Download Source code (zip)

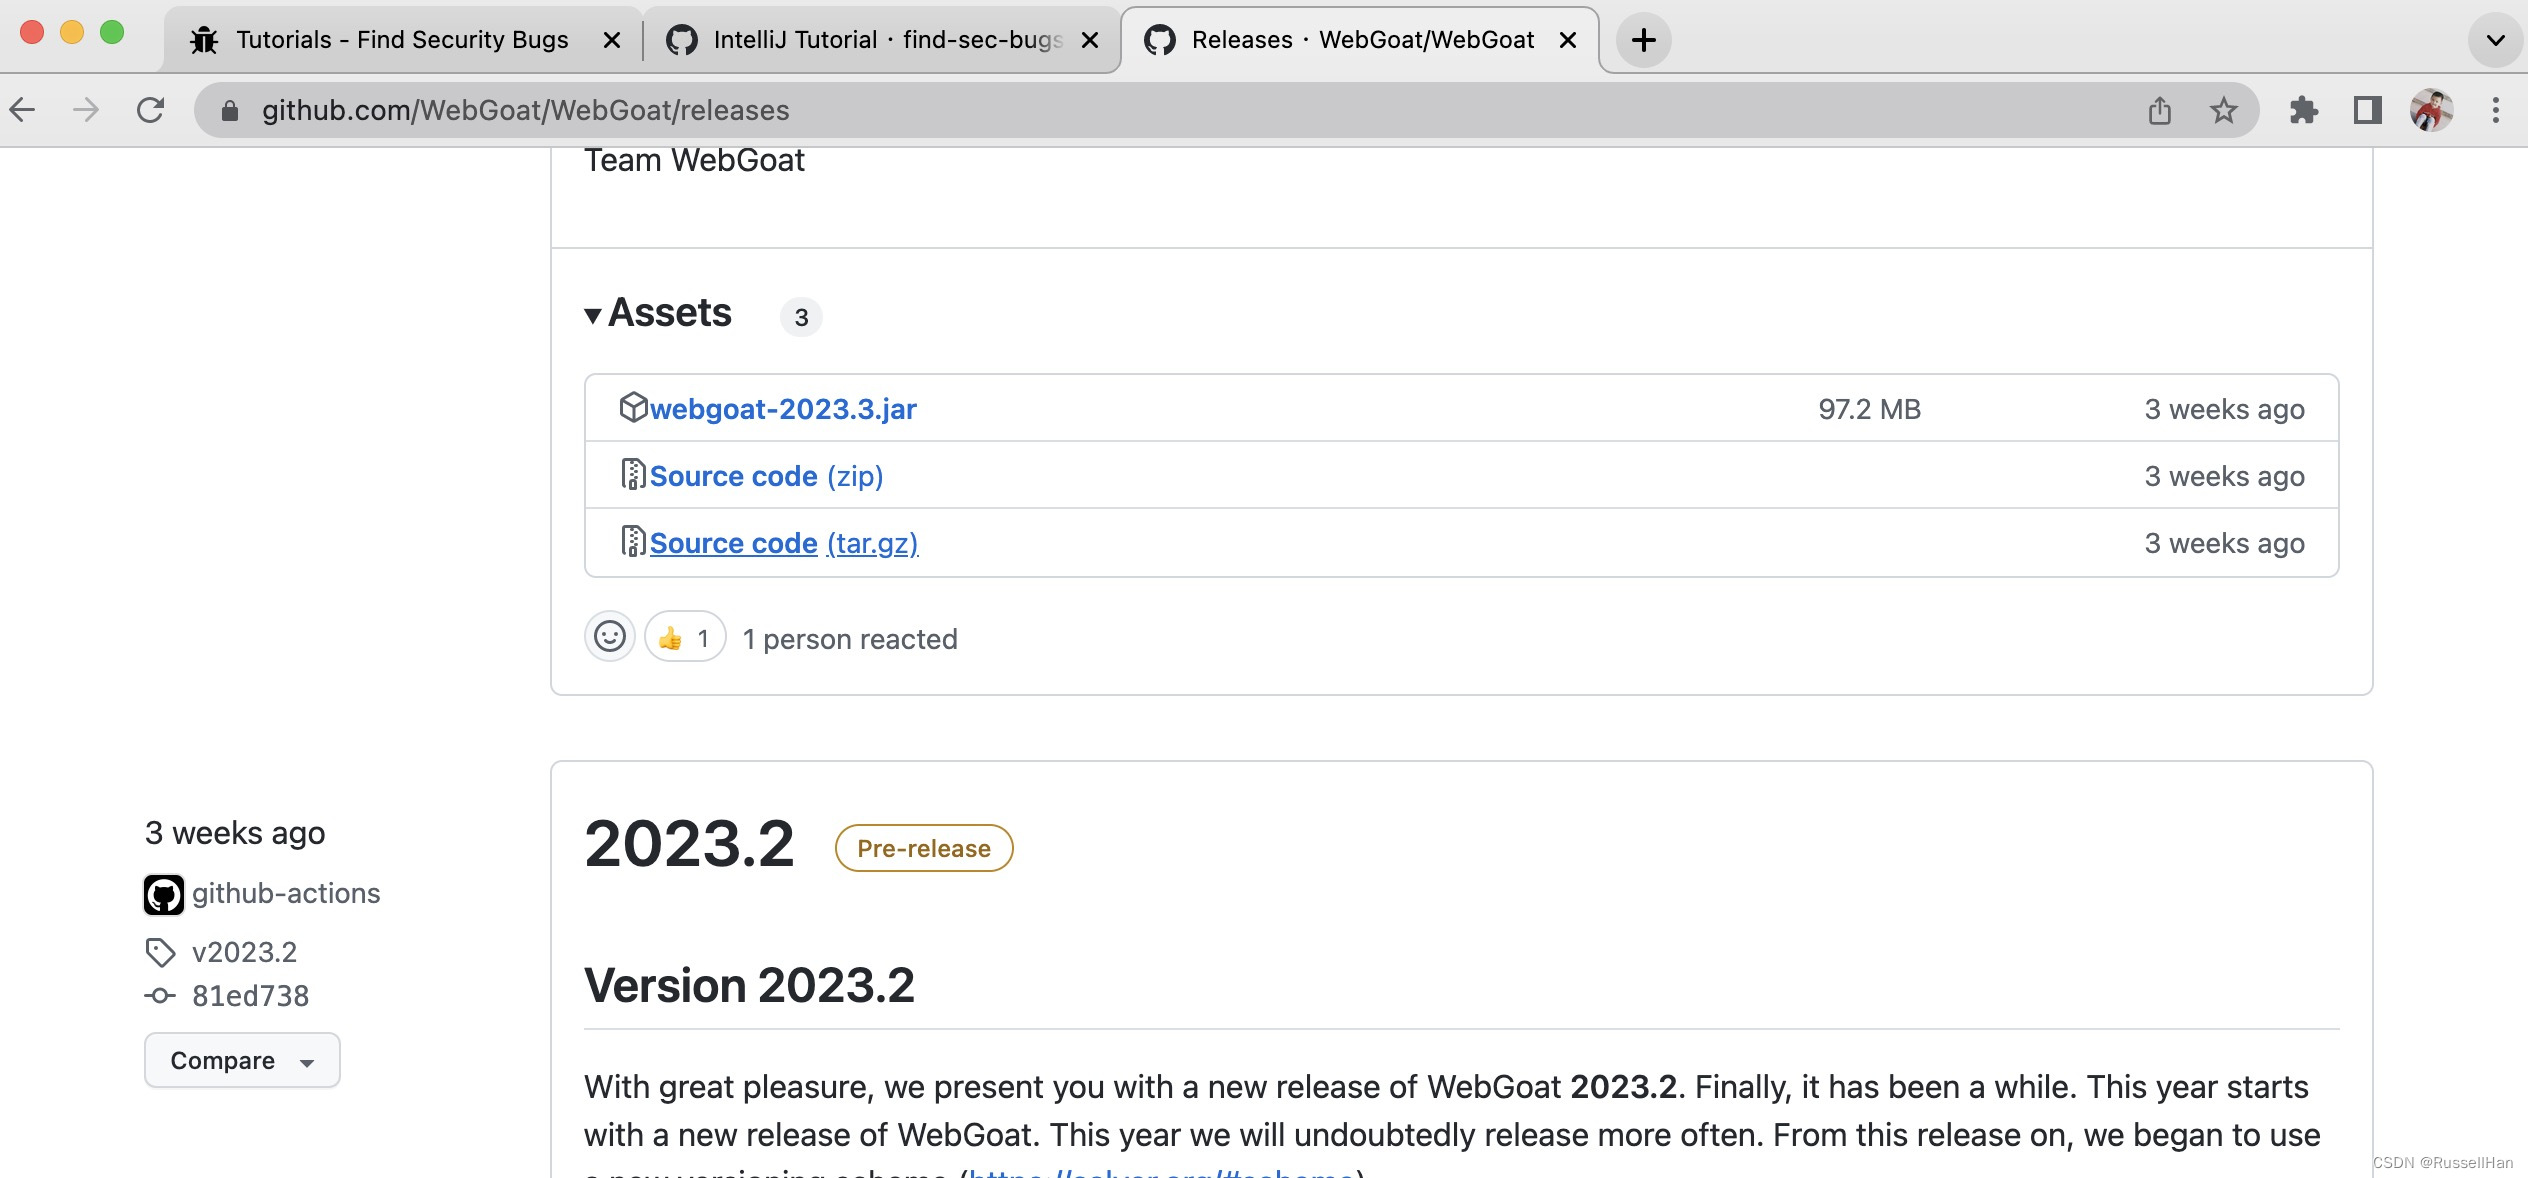point(766,476)
